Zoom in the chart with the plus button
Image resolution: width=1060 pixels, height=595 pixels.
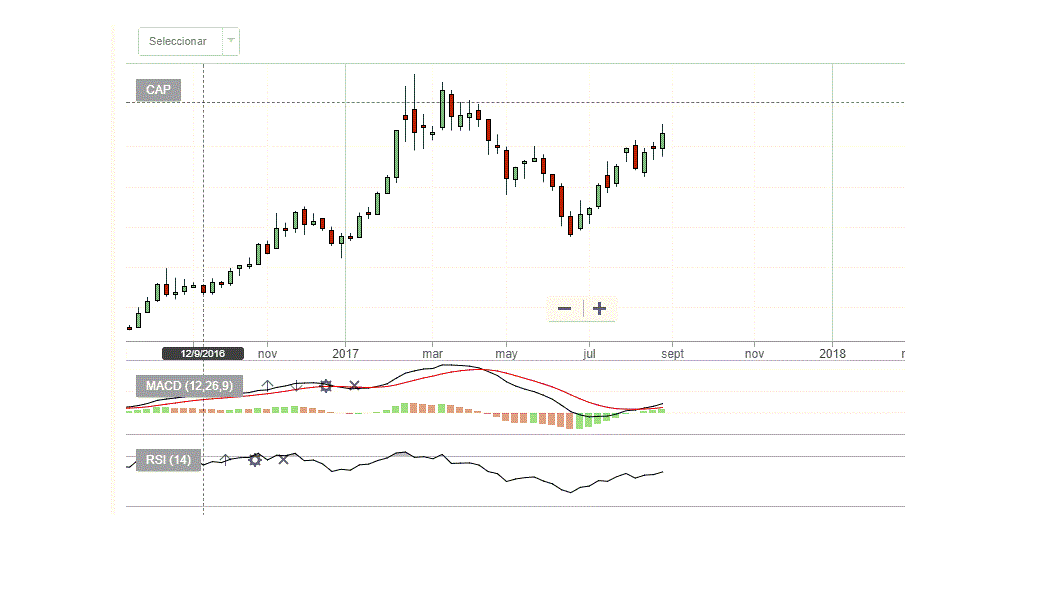600,309
